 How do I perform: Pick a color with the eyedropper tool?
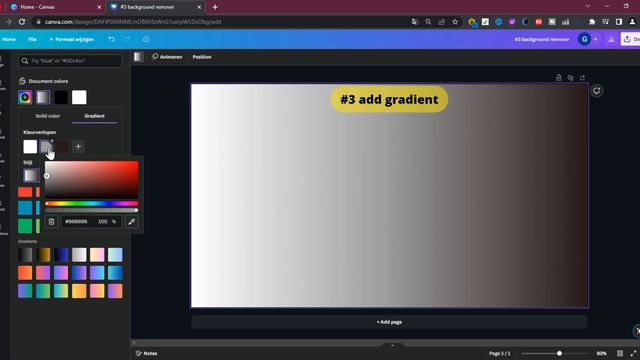[131, 222]
